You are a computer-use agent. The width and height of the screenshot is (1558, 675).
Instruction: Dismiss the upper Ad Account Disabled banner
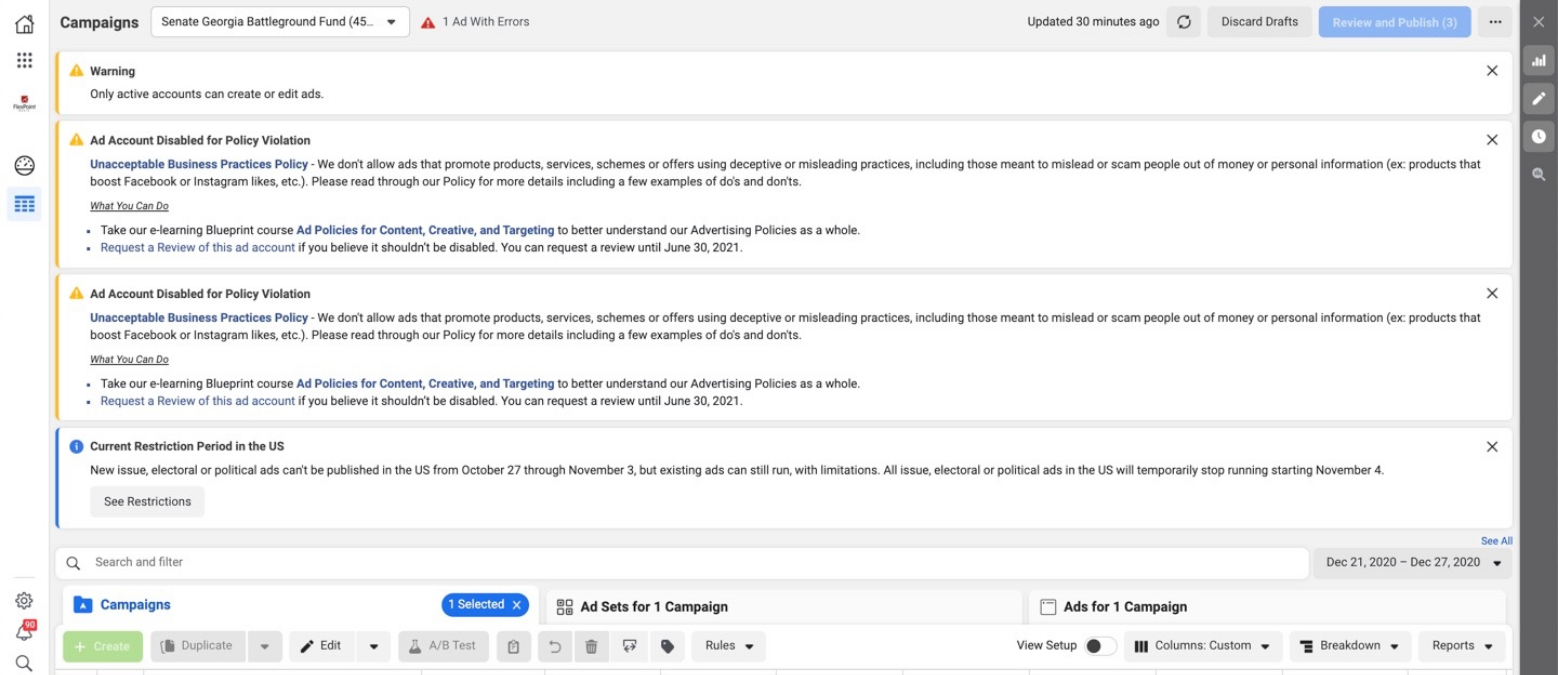1492,140
